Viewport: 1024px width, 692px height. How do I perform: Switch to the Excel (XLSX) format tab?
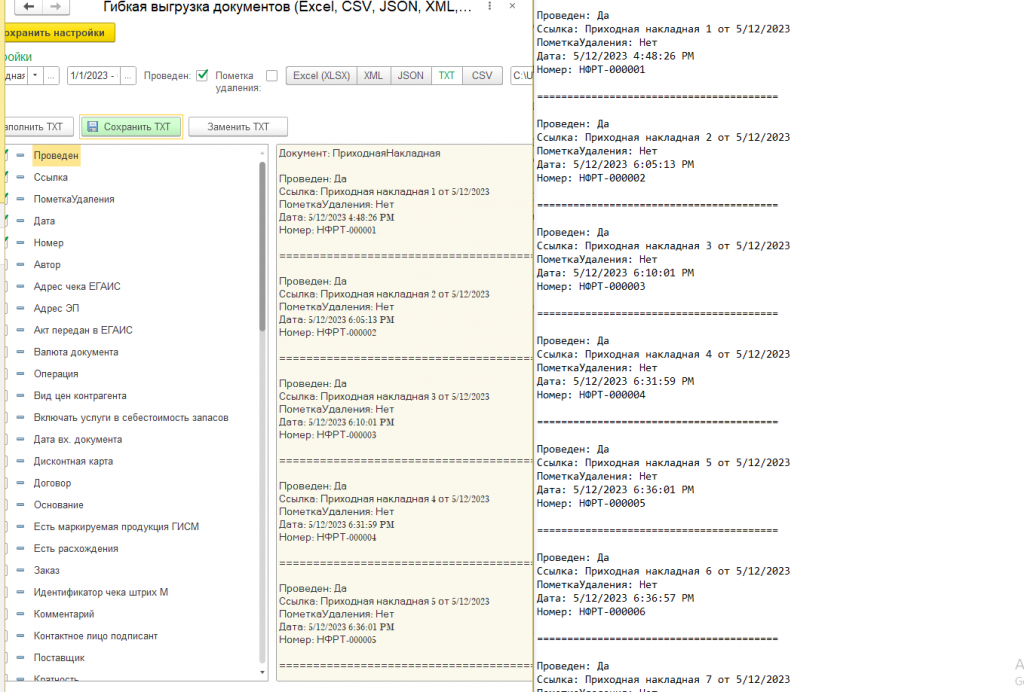[321, 76]
